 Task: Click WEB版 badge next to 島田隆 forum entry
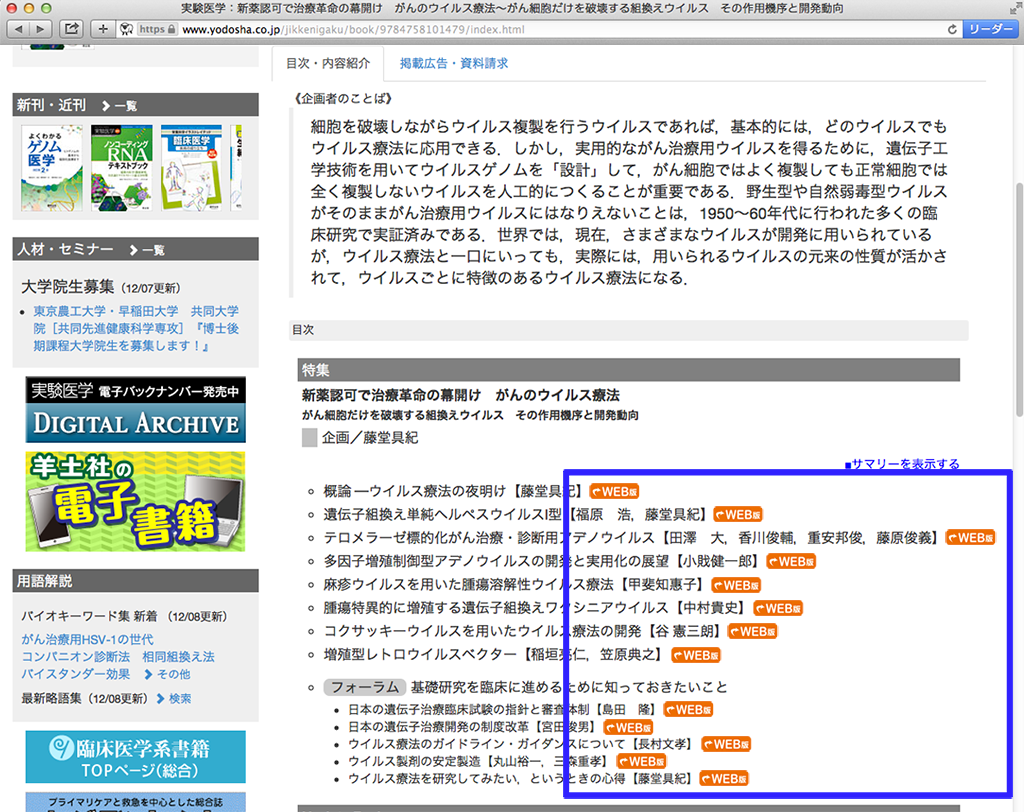tap(689, 709)
